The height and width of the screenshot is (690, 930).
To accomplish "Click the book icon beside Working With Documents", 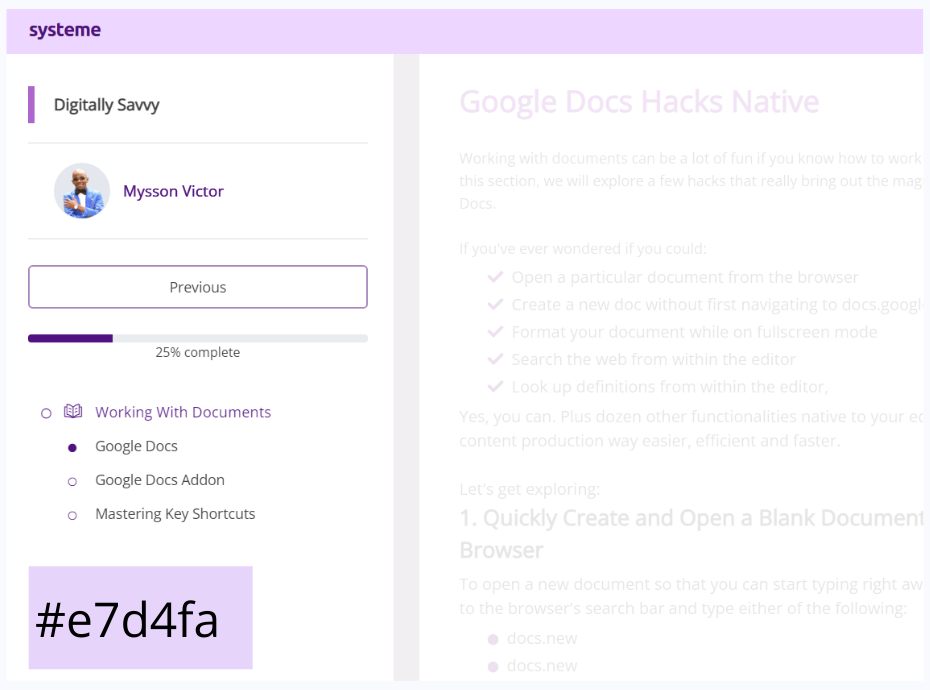I will tap(73, 411).
